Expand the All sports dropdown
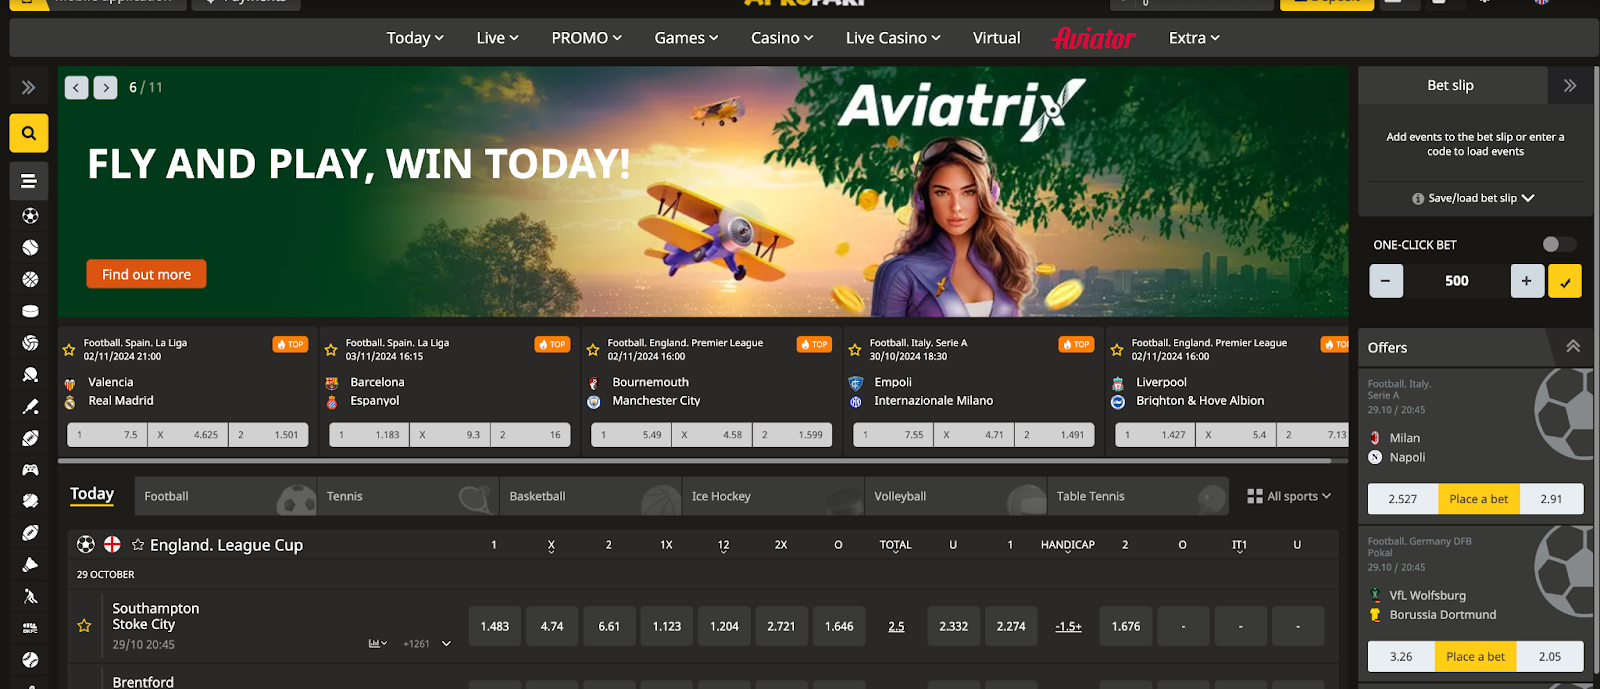The height and width of the screenshot is (689, 1600). pyautogui.click(x=1289, y=496)
